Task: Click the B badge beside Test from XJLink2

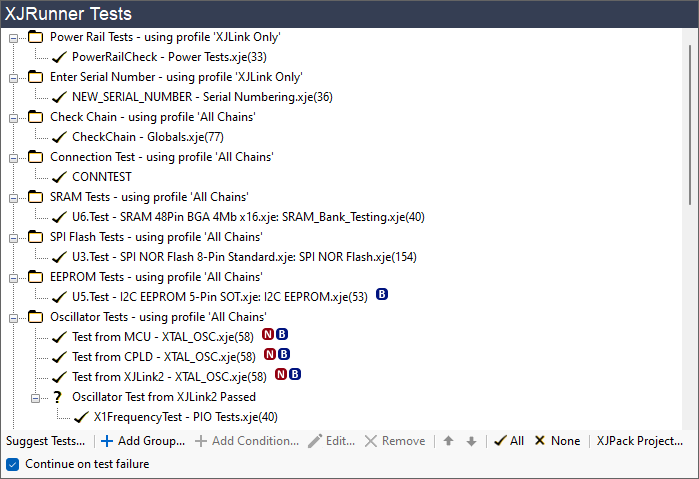Action: pyautogui.click(x=295, y=376)
